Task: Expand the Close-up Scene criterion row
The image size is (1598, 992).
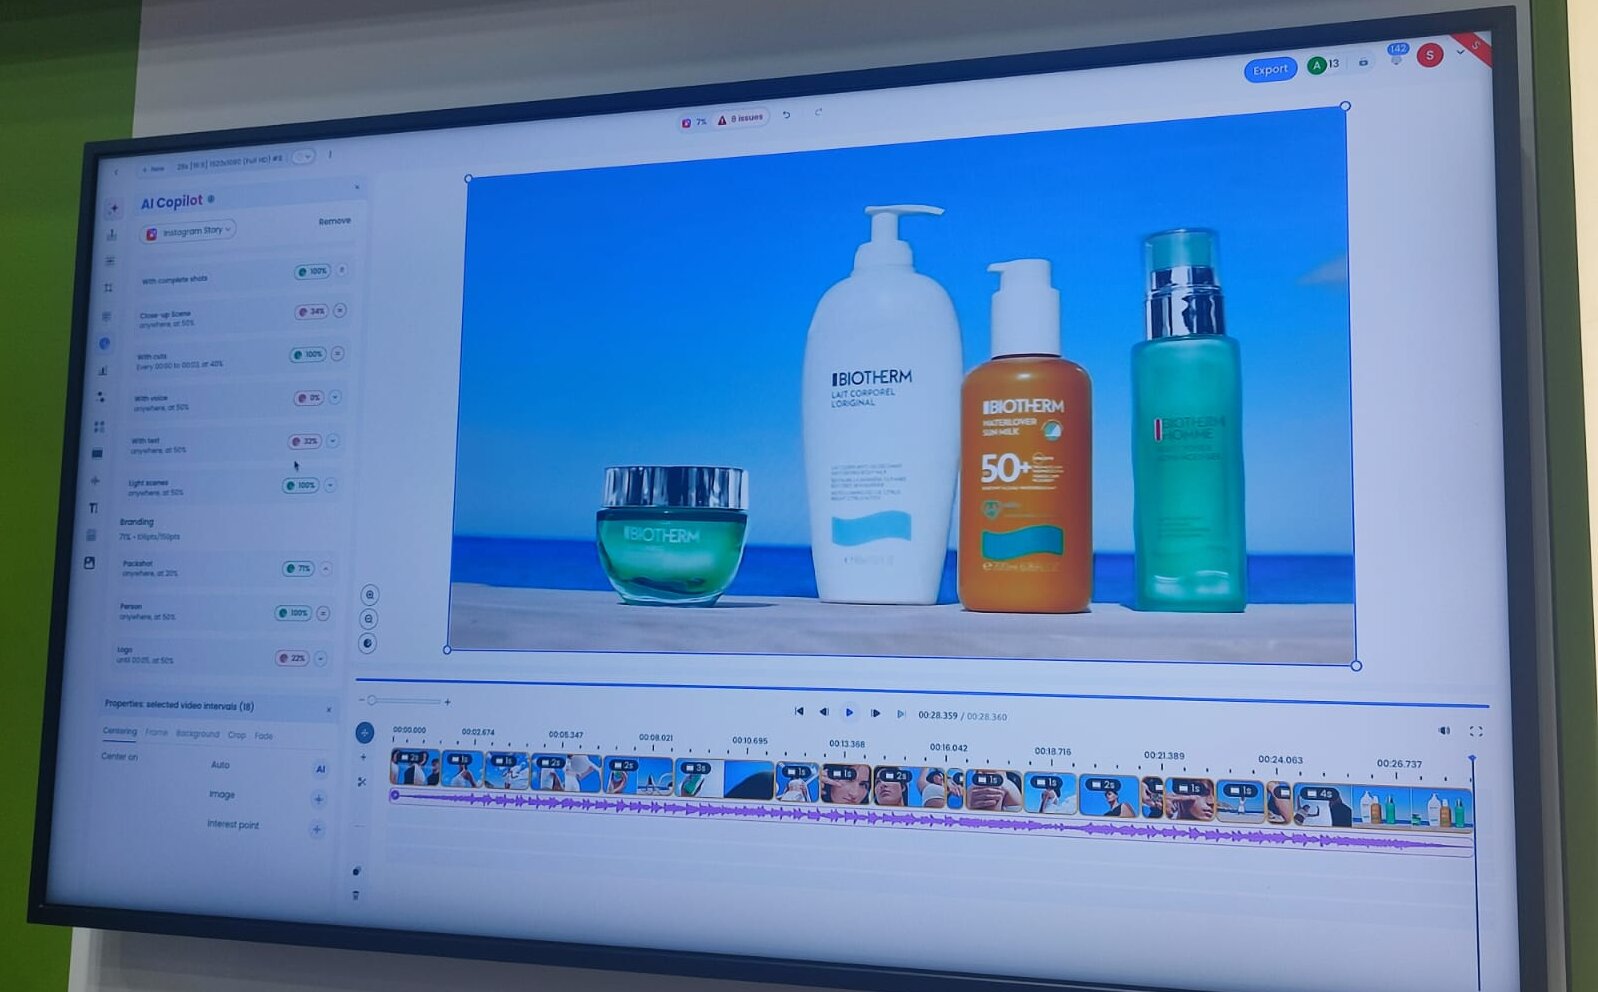Action: click(x=340, y=311)
